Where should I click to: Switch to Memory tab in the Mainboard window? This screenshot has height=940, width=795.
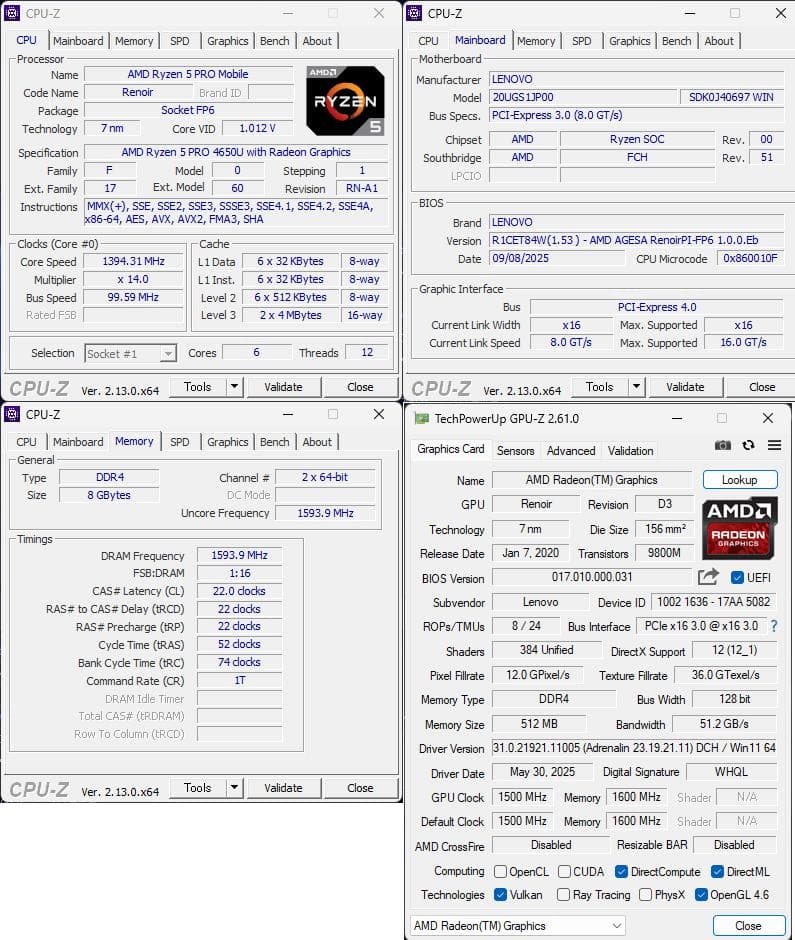[x=536, y=41]
